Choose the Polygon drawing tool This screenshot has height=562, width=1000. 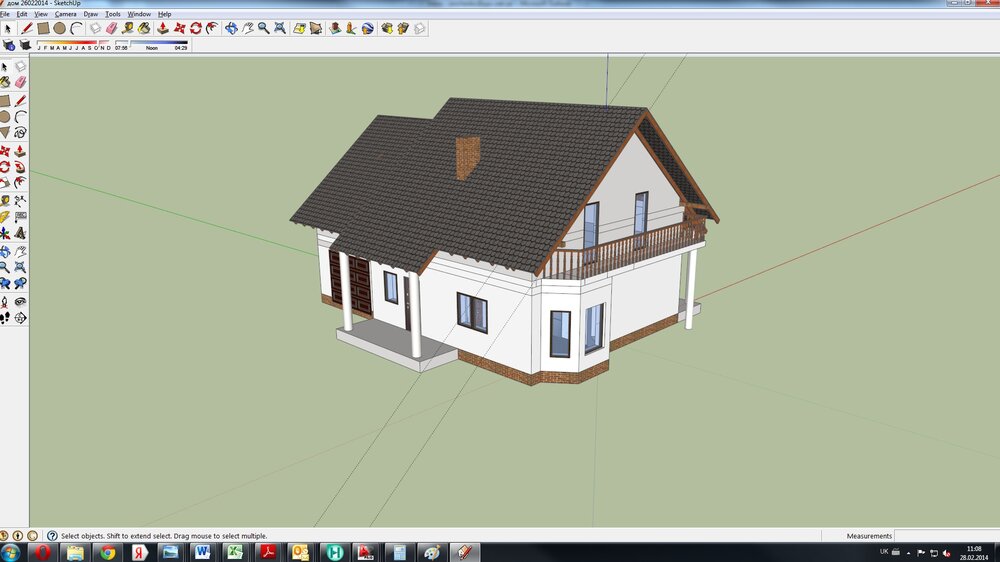pyautogui.click(x=5, y=132)
